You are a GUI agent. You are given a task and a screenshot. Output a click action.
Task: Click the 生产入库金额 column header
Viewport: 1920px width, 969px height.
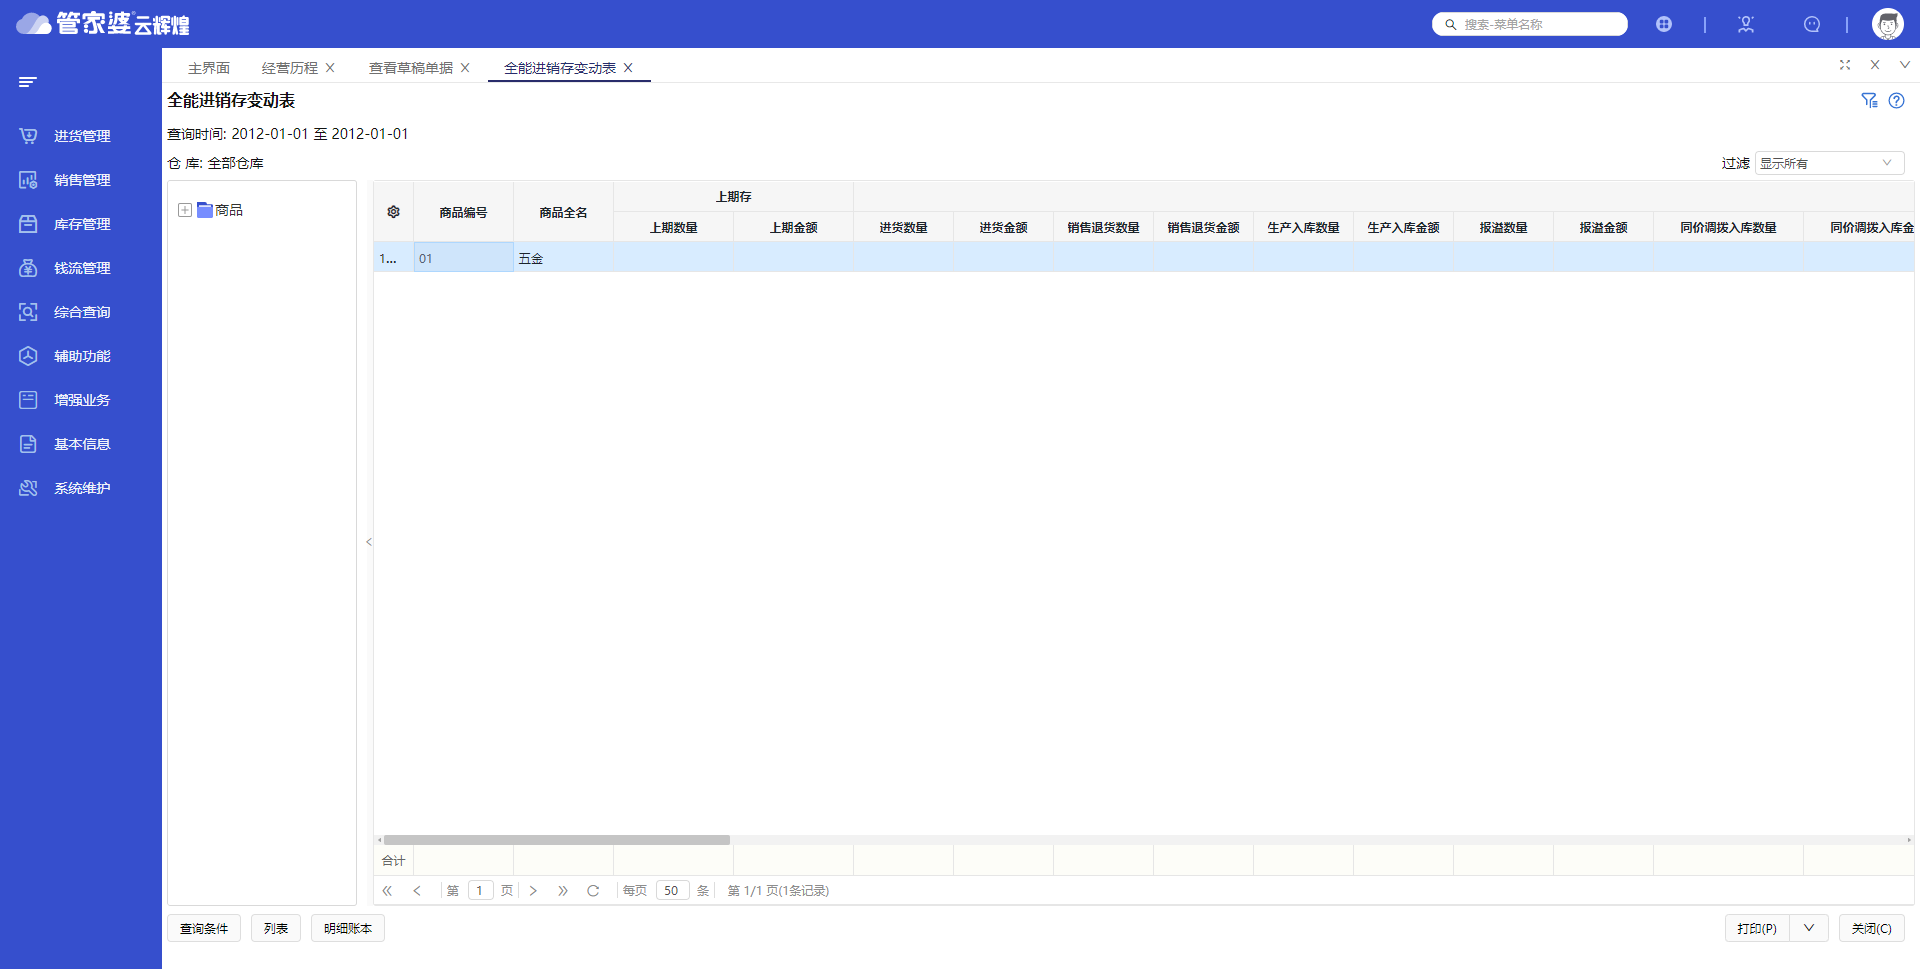1404,227
